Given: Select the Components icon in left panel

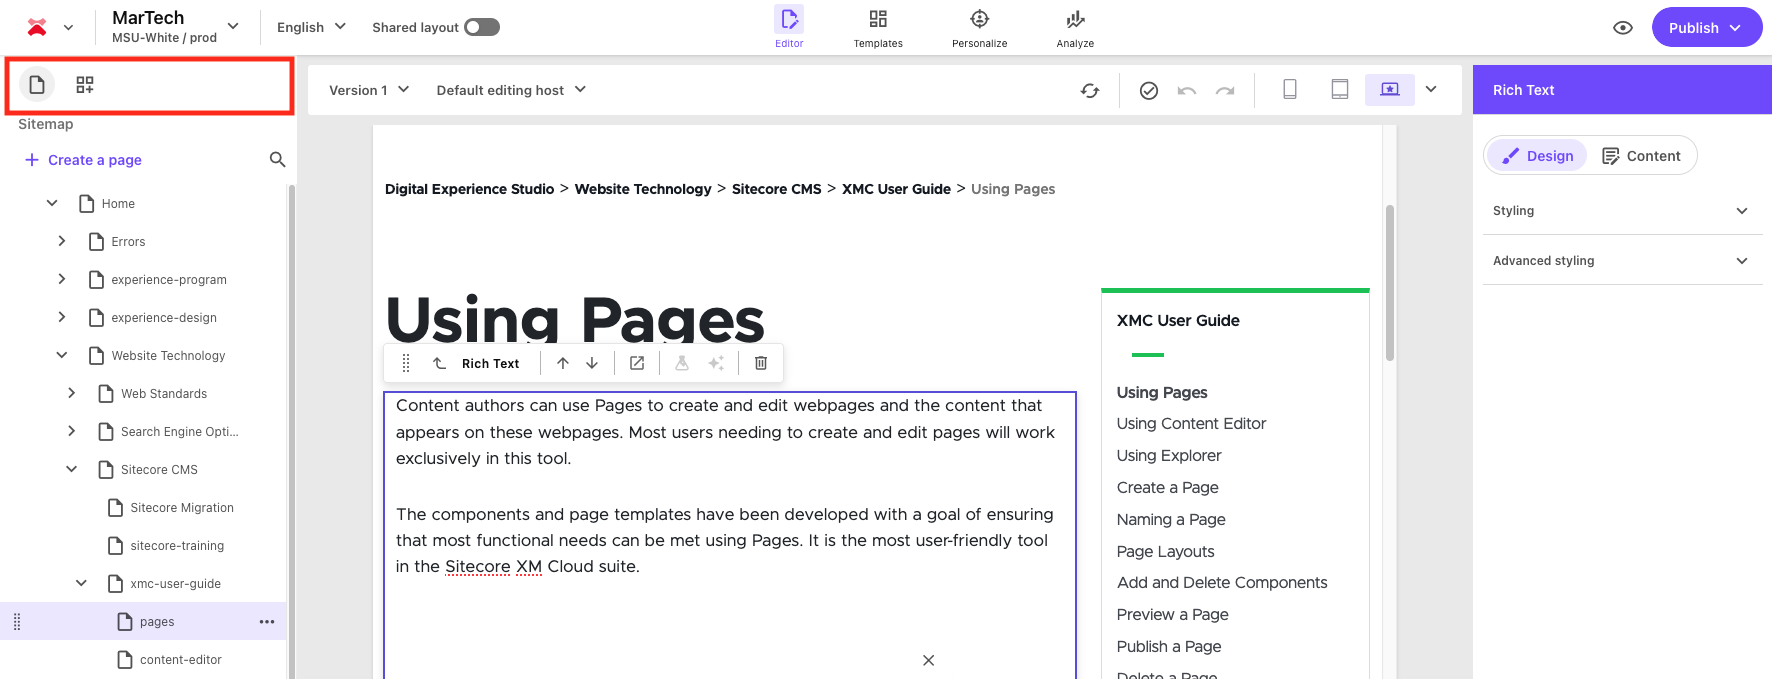Looking at the screenshot, I should pyautogui.click(x=85, y=85).
